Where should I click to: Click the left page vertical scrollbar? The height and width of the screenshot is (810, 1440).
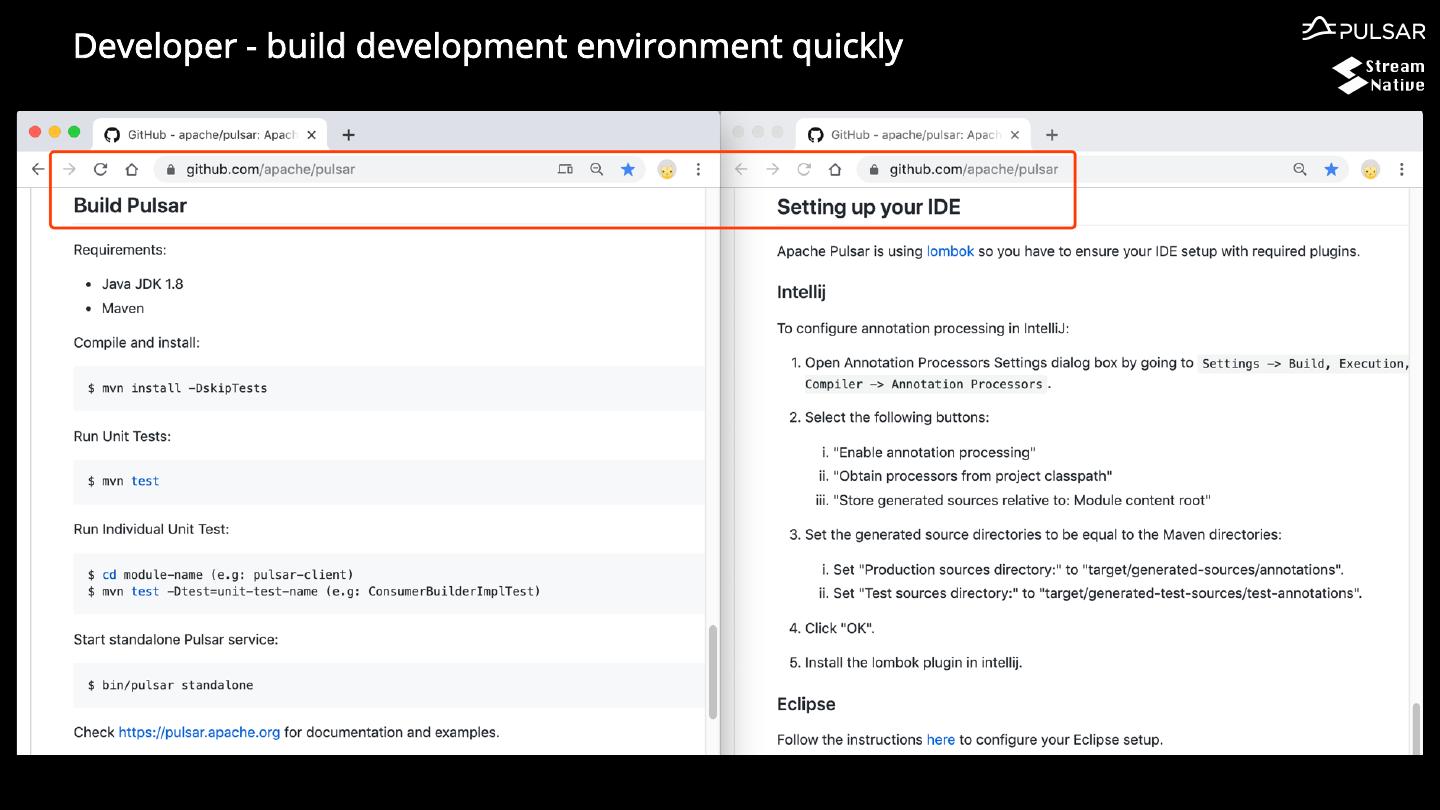[713, 671]
